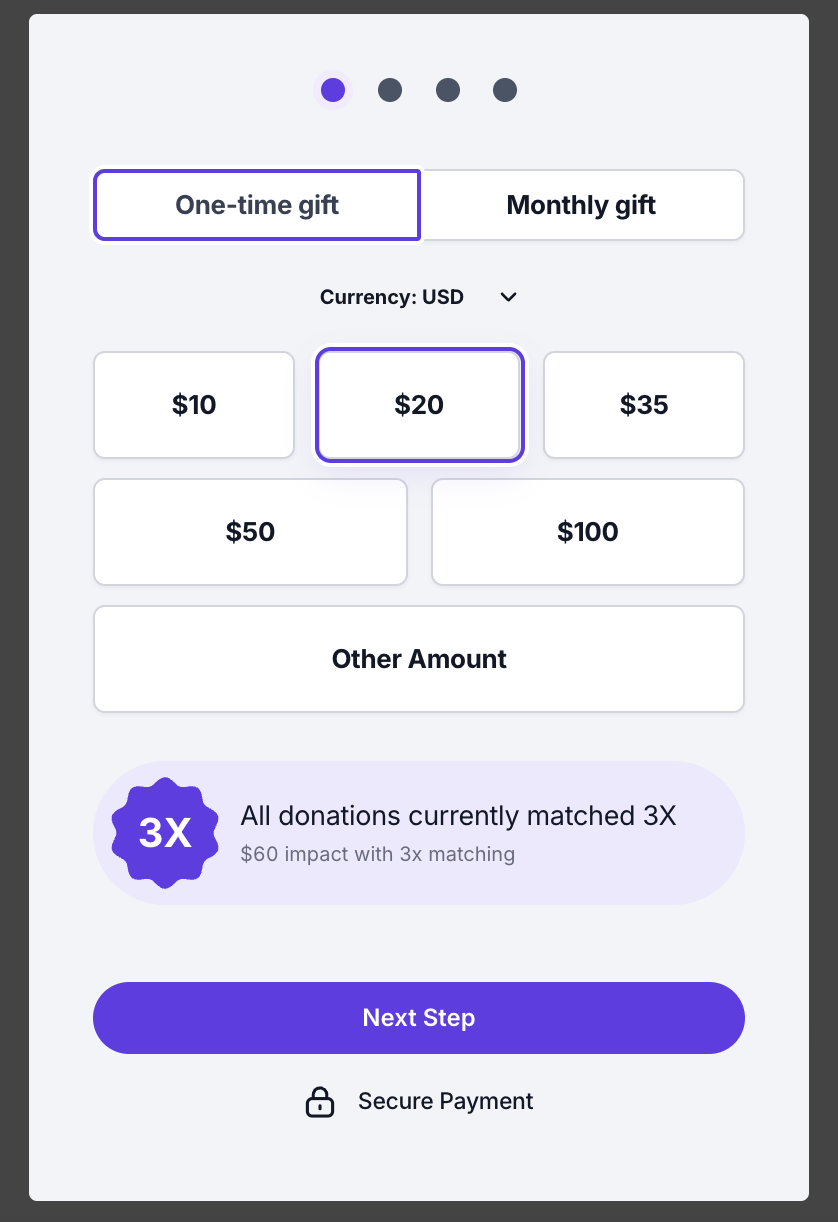838x1222 pixels.
Task: Choose the One-time gift option
Action: click(257, 205)
